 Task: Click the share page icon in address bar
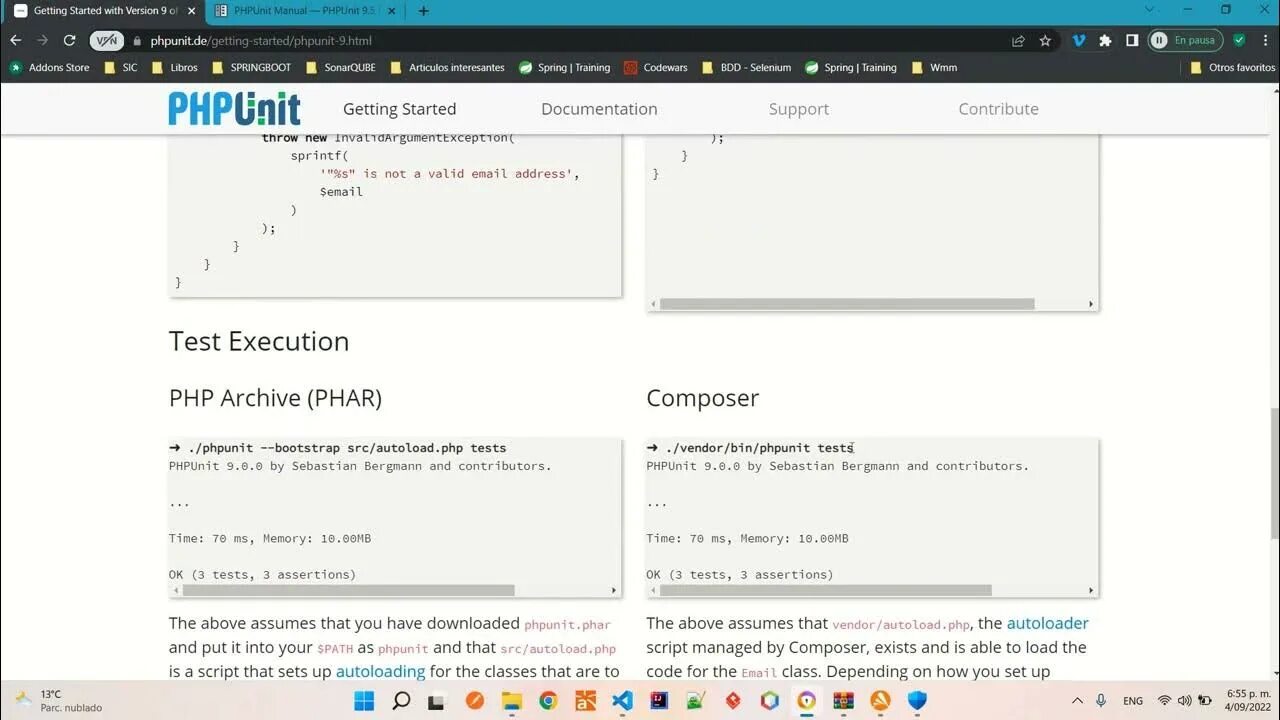coord(1018,41)
